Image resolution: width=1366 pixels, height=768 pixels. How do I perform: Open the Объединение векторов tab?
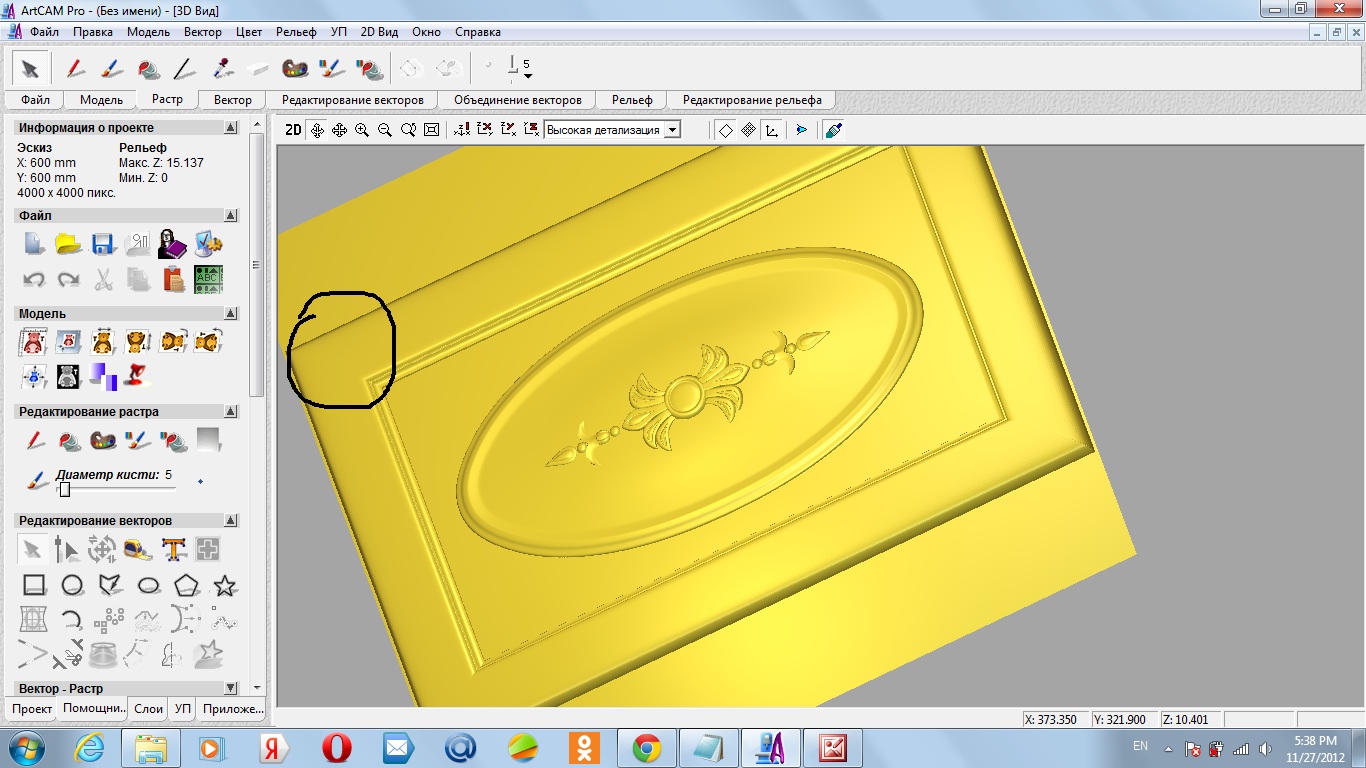pyautogui.click(x=518, y=100)
